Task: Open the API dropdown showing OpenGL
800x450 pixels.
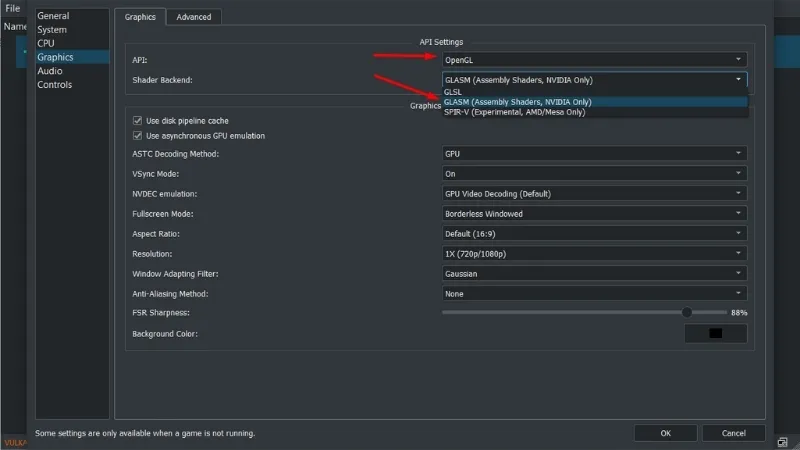Action: pos(594,60)
